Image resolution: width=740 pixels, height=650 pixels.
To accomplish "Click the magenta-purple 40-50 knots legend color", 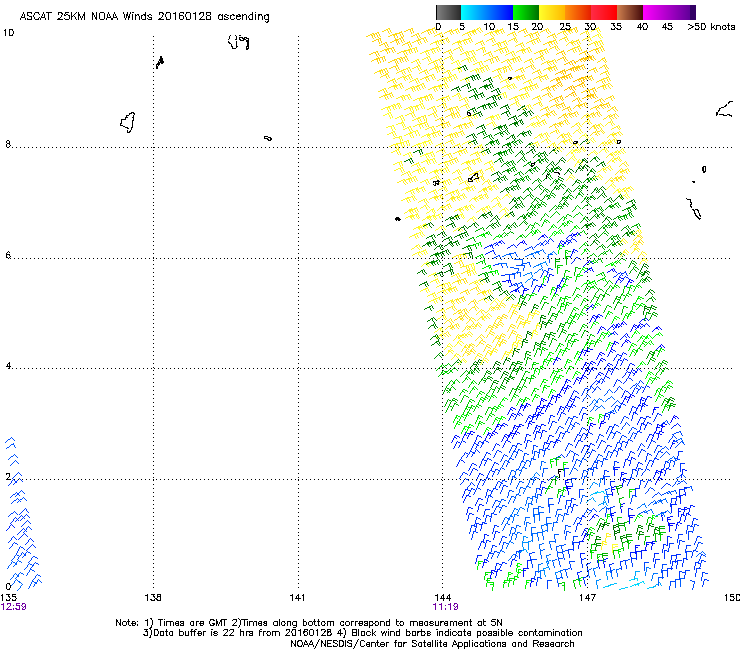I will point(669,12).
